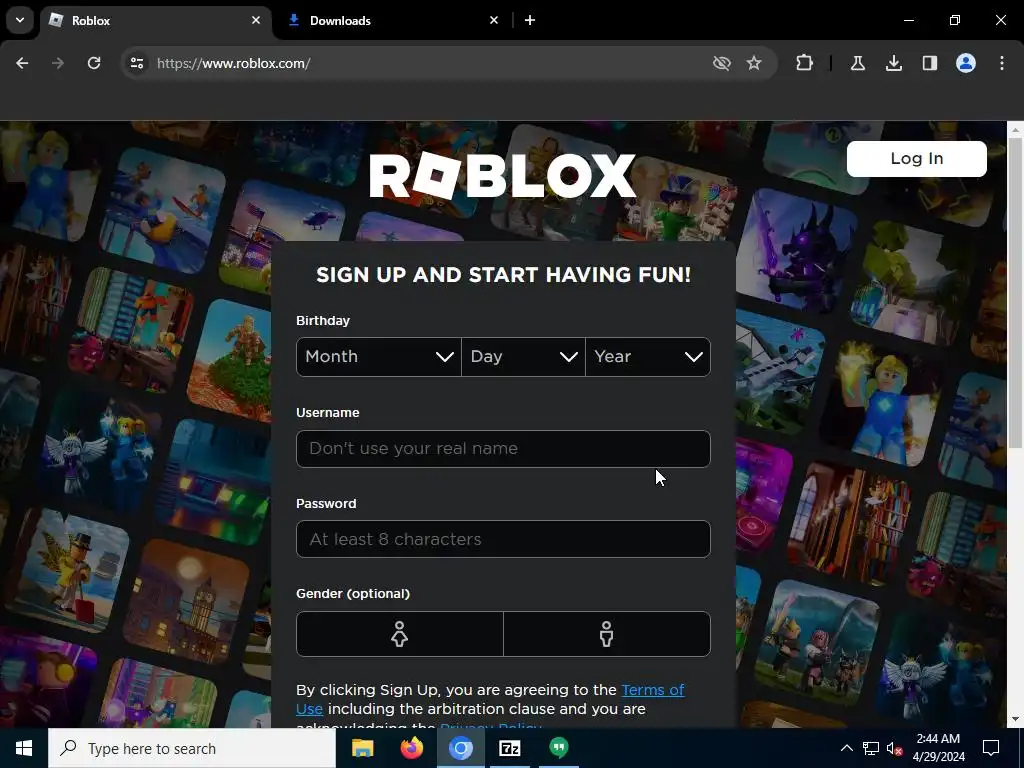Click the address bar URL
The image size is (1024, 768).
[x=233, y=63]
